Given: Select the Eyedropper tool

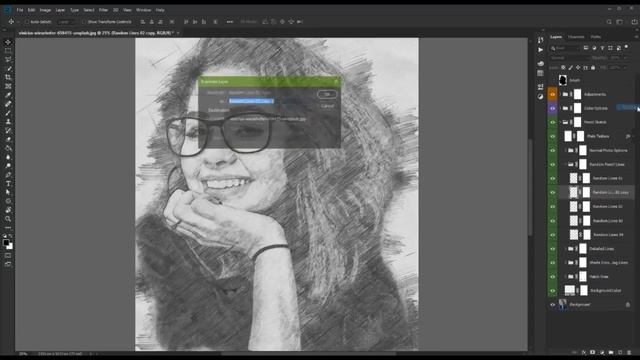Looking at the screenshot, I should (x=8, y=95).
